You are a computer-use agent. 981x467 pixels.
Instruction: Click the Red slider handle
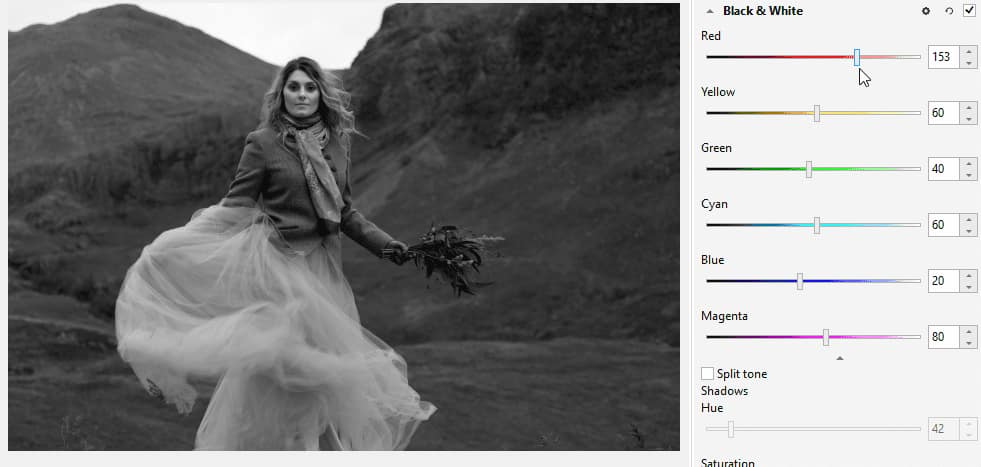tap(857, 57)
